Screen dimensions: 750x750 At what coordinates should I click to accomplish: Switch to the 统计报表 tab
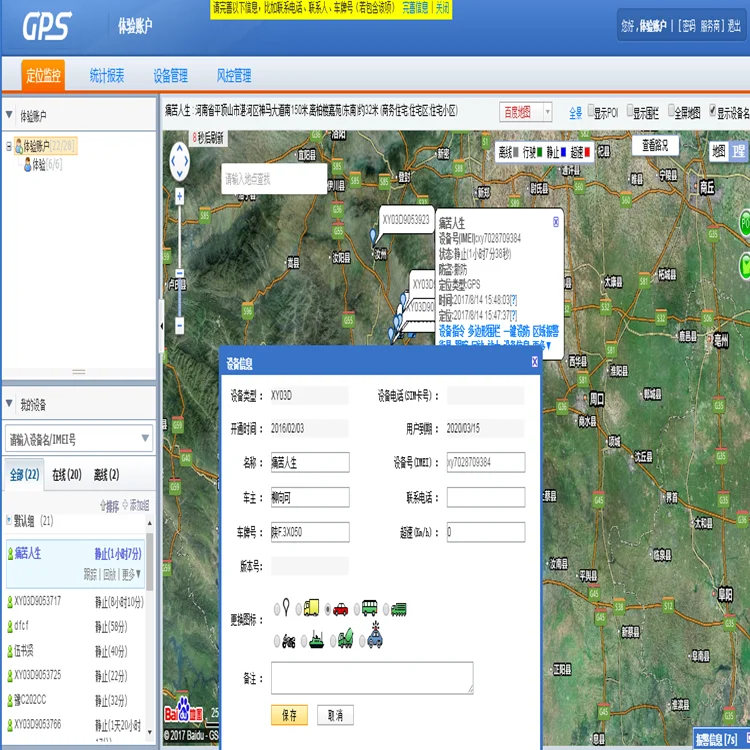[107, 76]
